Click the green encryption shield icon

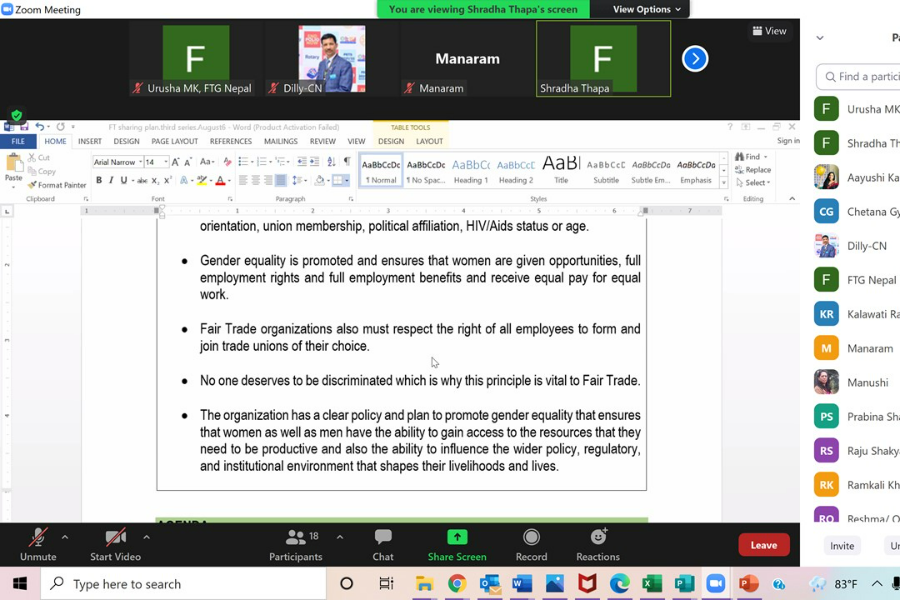pyautogui.click(x=17, y=115)
